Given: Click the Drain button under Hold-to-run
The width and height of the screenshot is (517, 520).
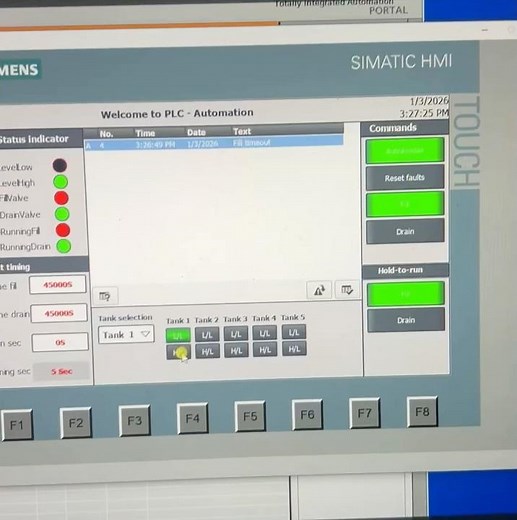Looking at the screenshot, I should pyautogui.click(x=406, y=320).
